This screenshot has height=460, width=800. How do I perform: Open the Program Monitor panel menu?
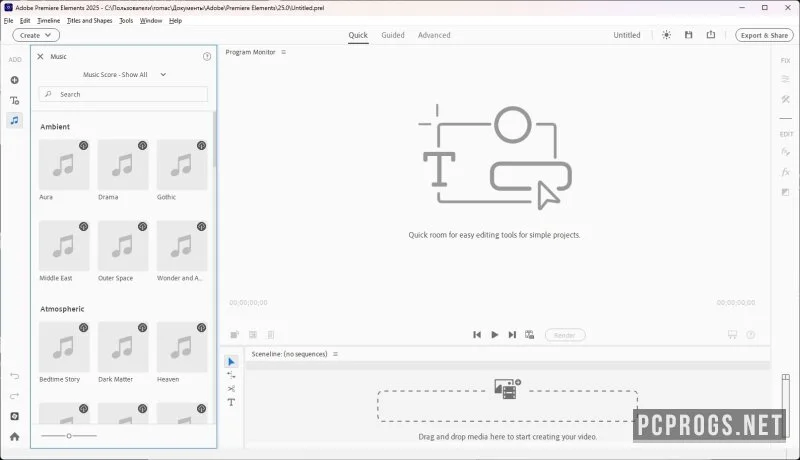click(284, 52)
